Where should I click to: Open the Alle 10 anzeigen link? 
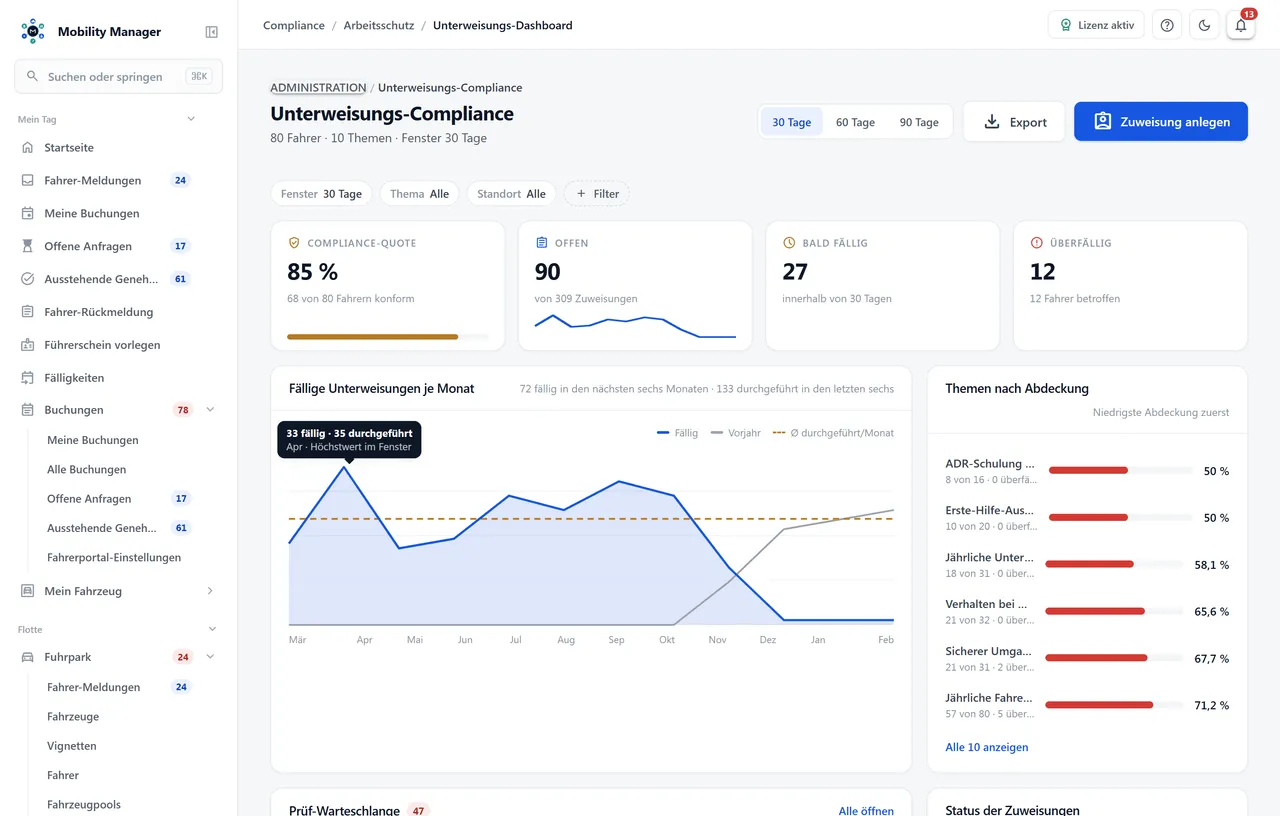click(987, 747)
